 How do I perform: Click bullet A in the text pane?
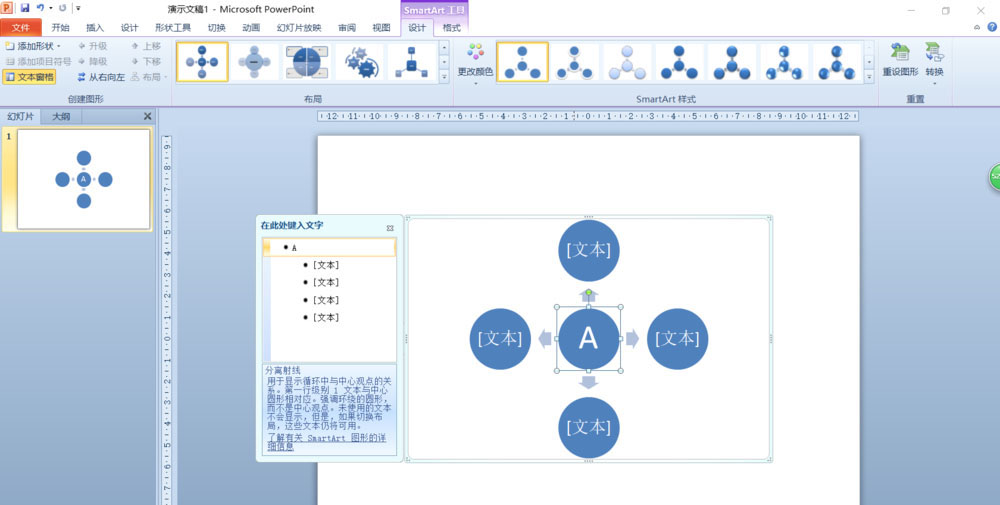(329, 247)
